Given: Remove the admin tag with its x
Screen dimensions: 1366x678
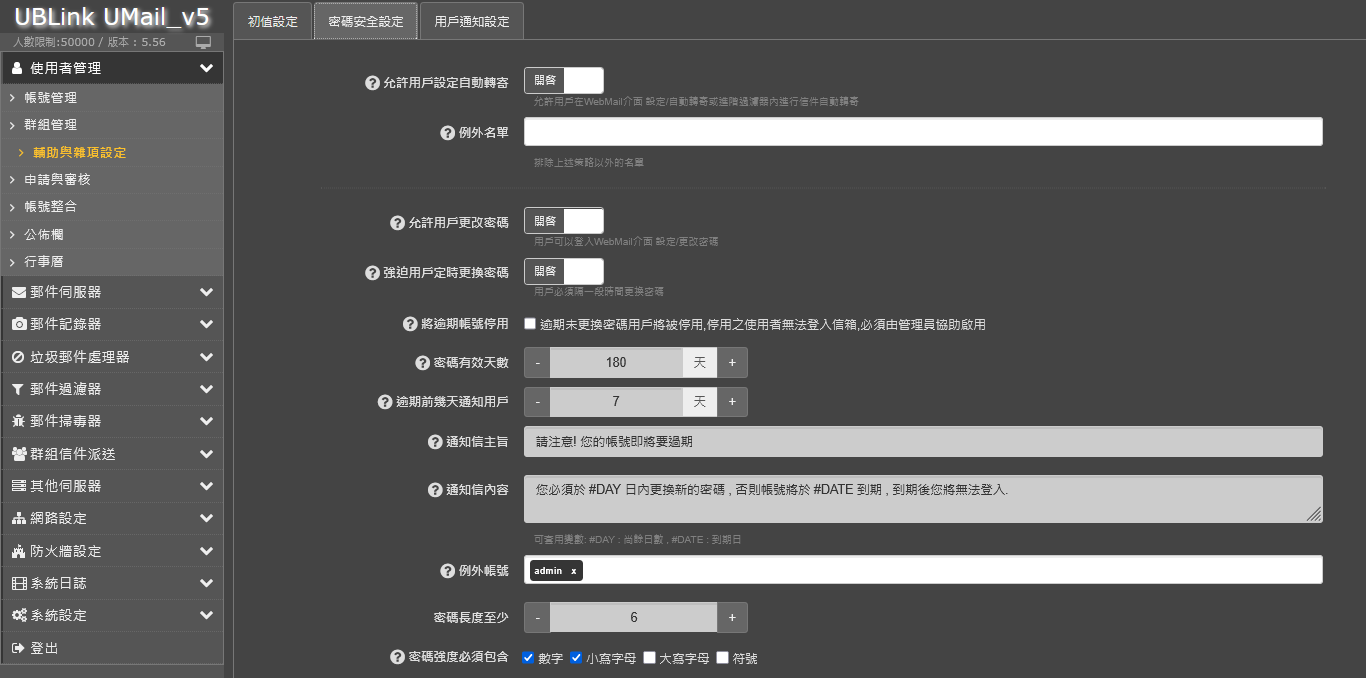Looking at the screenshot, I should tap(573, 571).
